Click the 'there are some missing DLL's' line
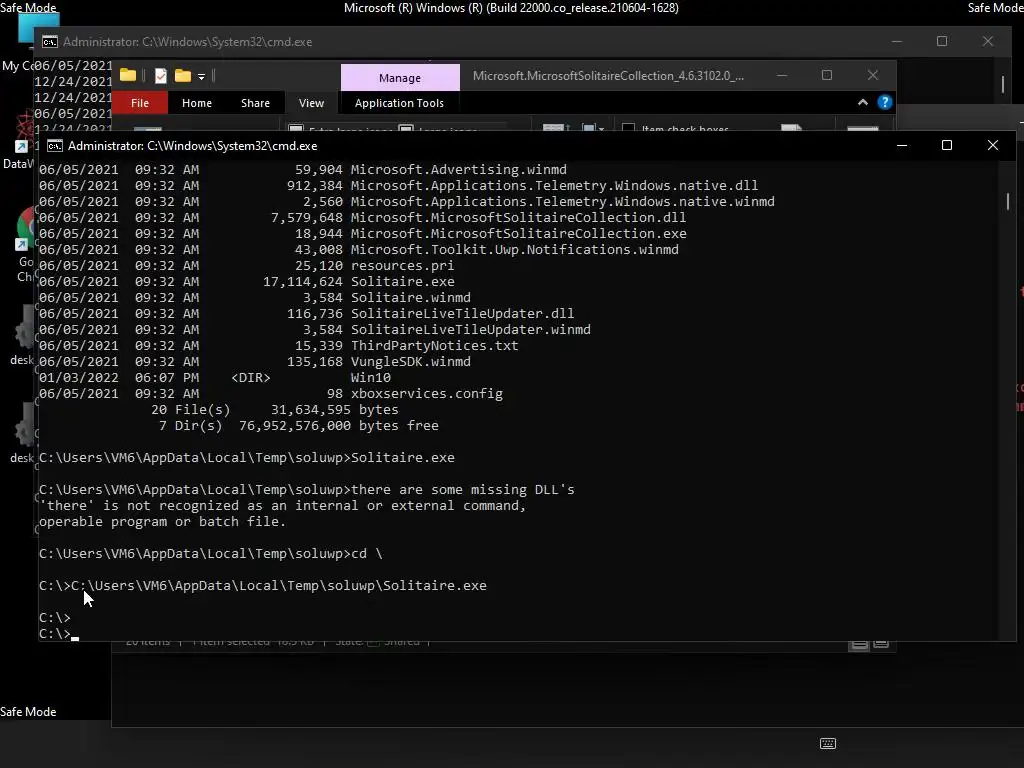 (x=307, y=490)
